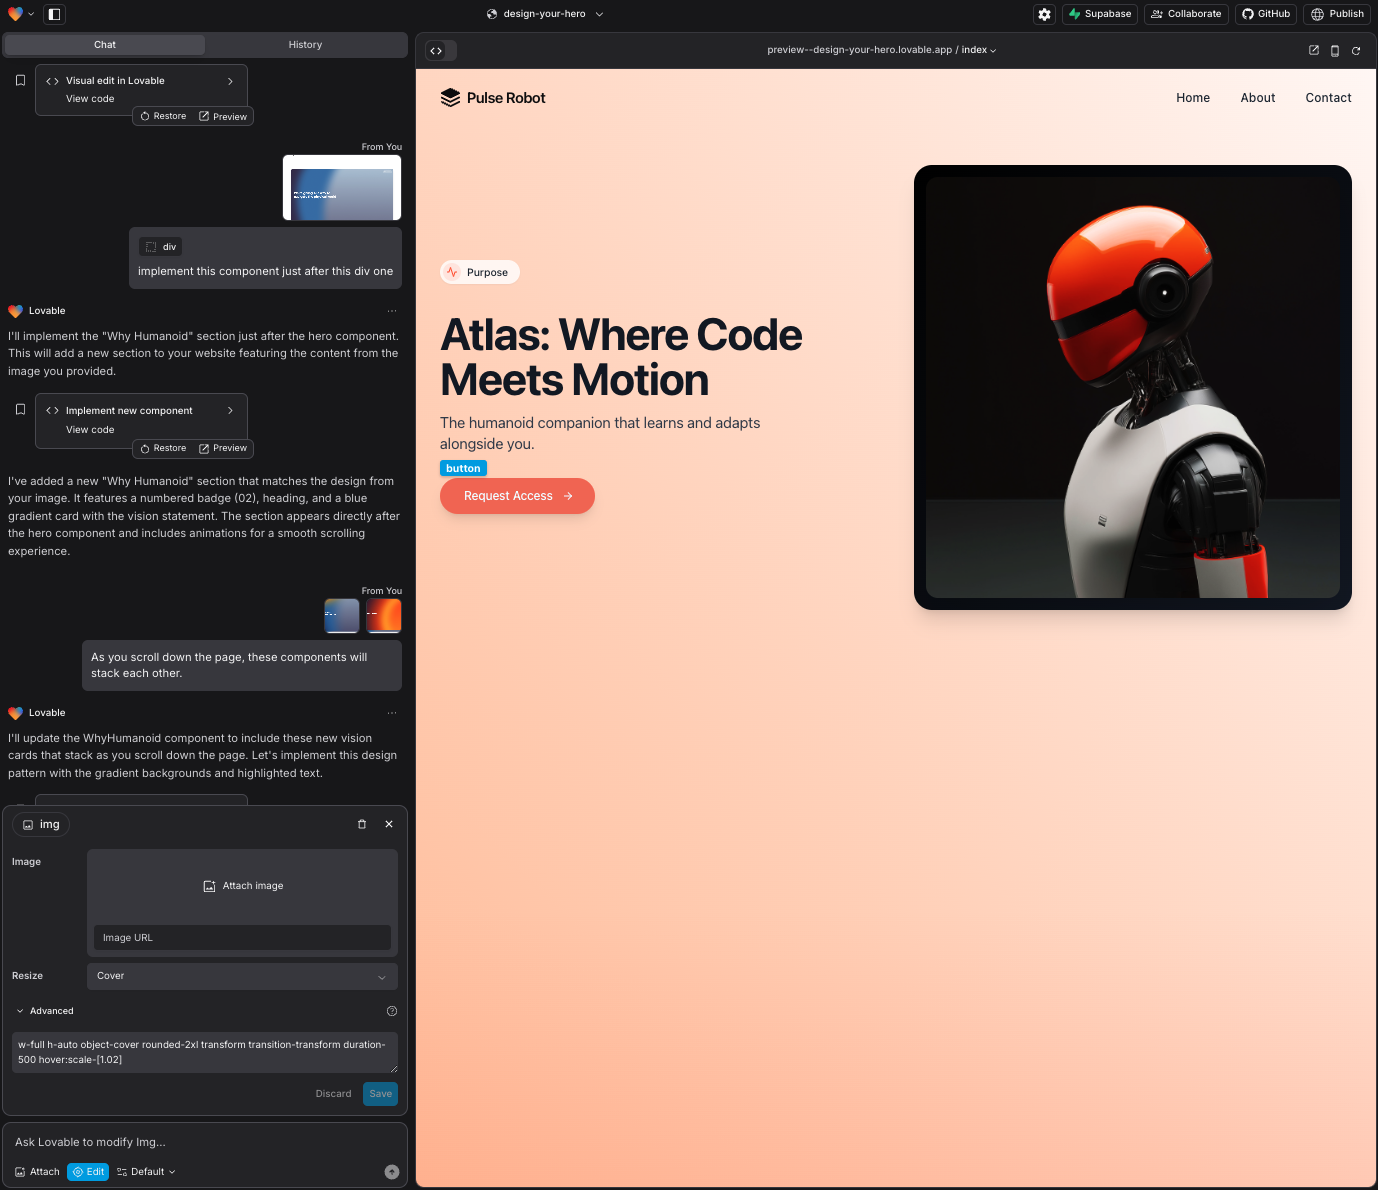Switch to the History tab
This screenshot has width=1378, height=1190.
(305, 44)
